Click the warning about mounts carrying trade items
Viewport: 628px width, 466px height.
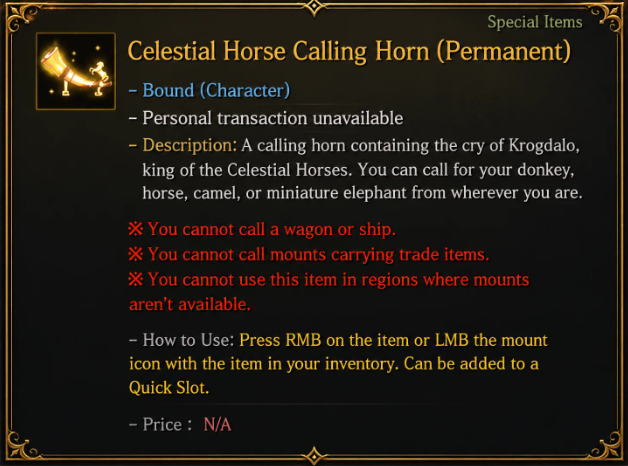click(x=309, y=254)
